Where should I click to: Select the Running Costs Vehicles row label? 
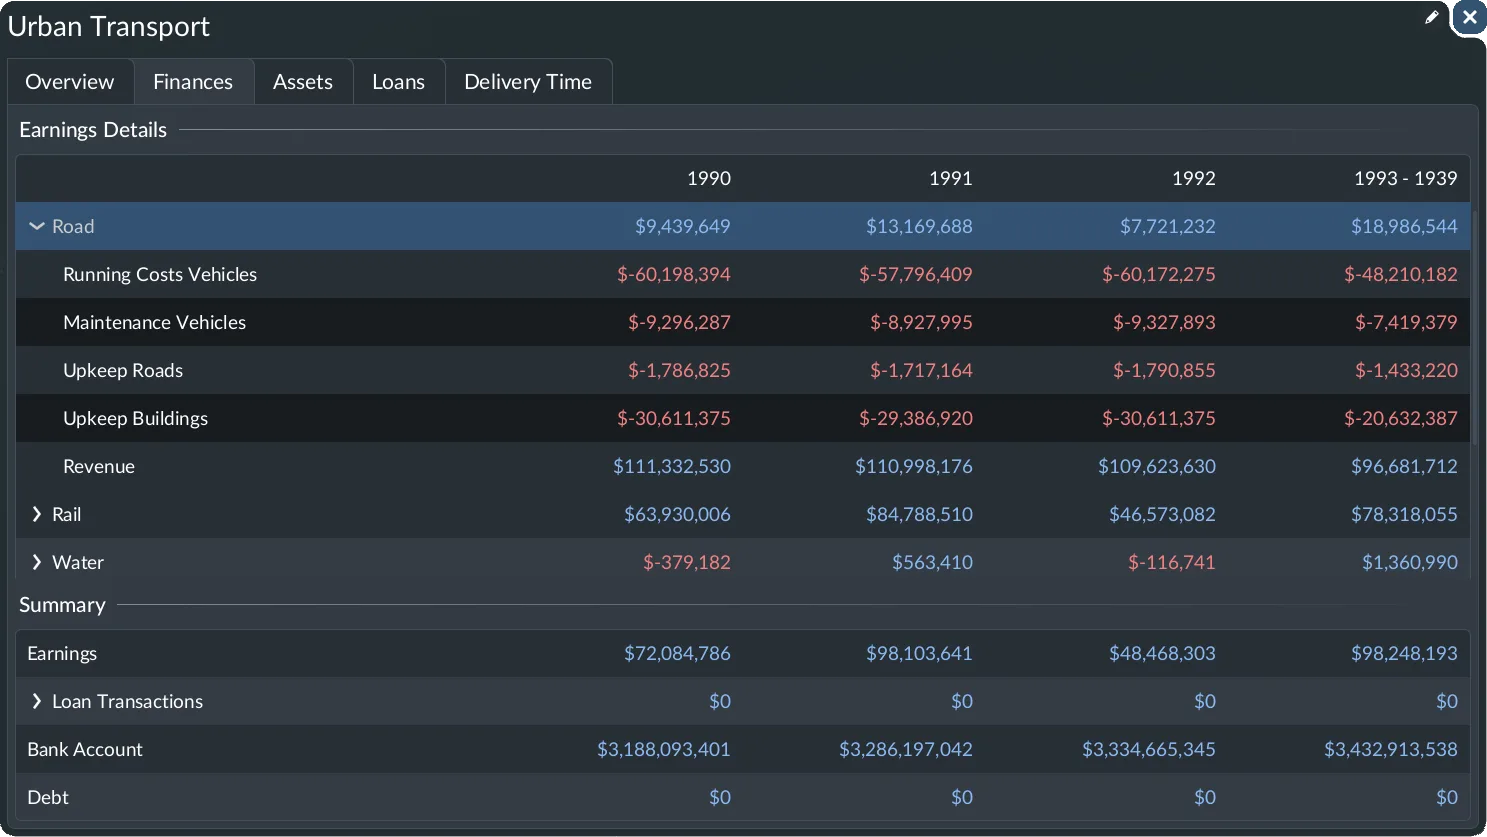[x=160, y=274]
